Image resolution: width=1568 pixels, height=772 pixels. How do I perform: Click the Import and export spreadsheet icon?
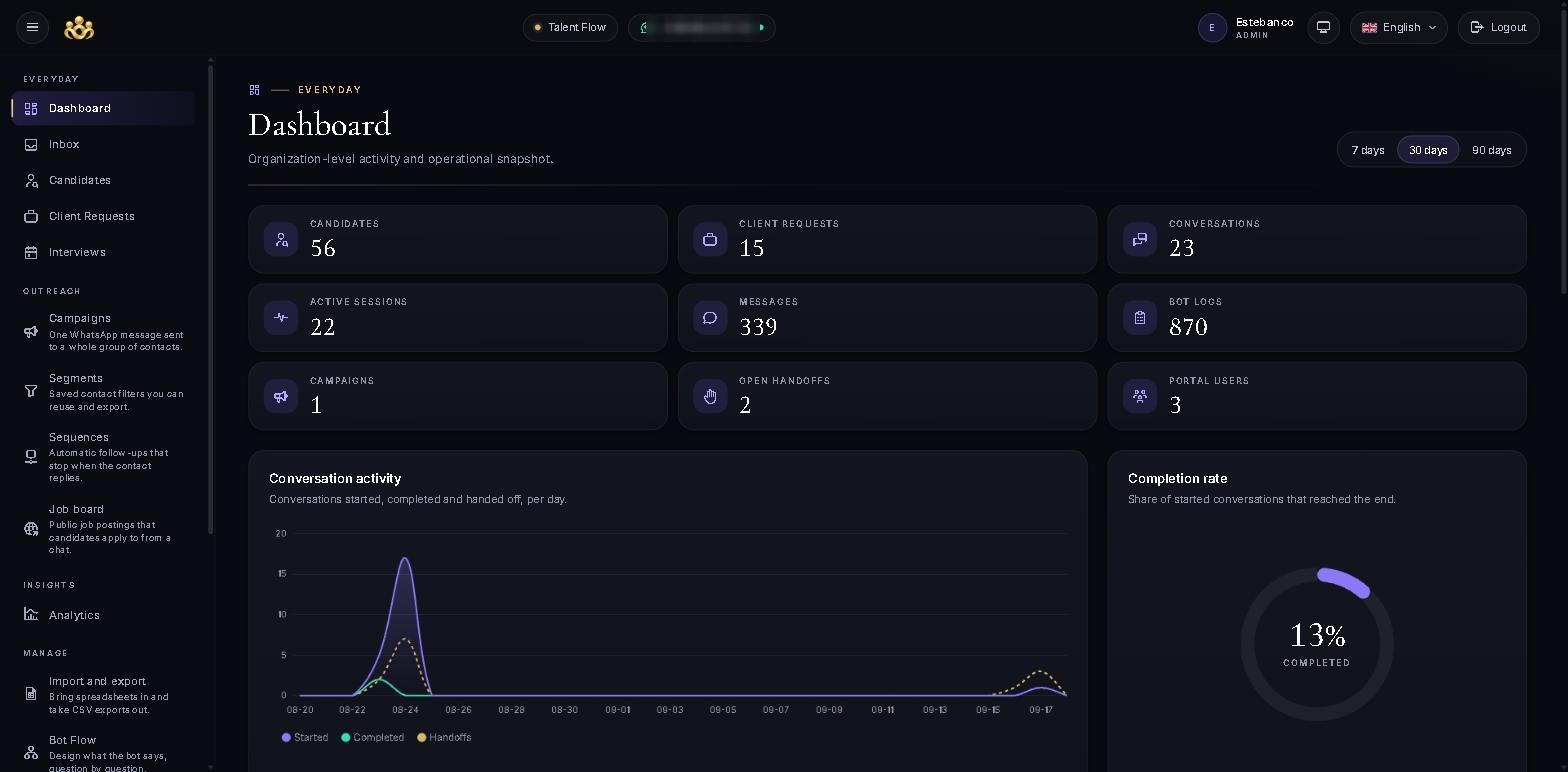coord(31,694)
